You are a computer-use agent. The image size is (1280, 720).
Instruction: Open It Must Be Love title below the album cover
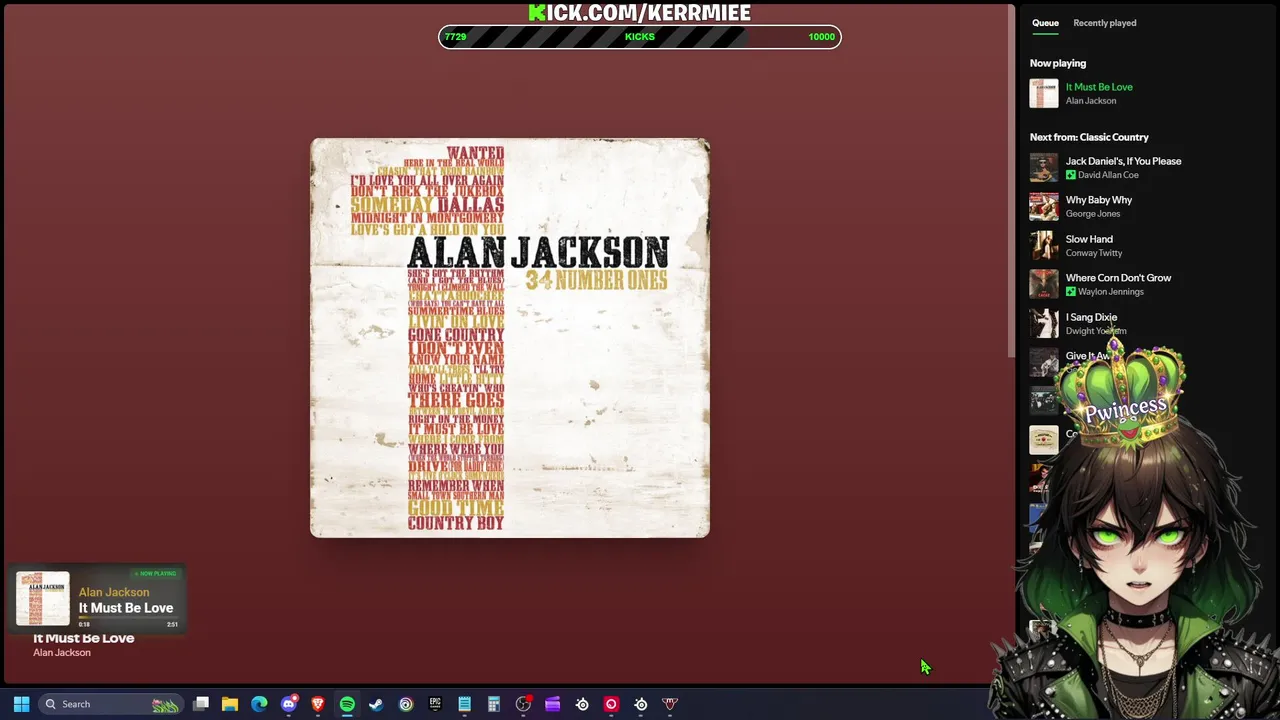84,638
